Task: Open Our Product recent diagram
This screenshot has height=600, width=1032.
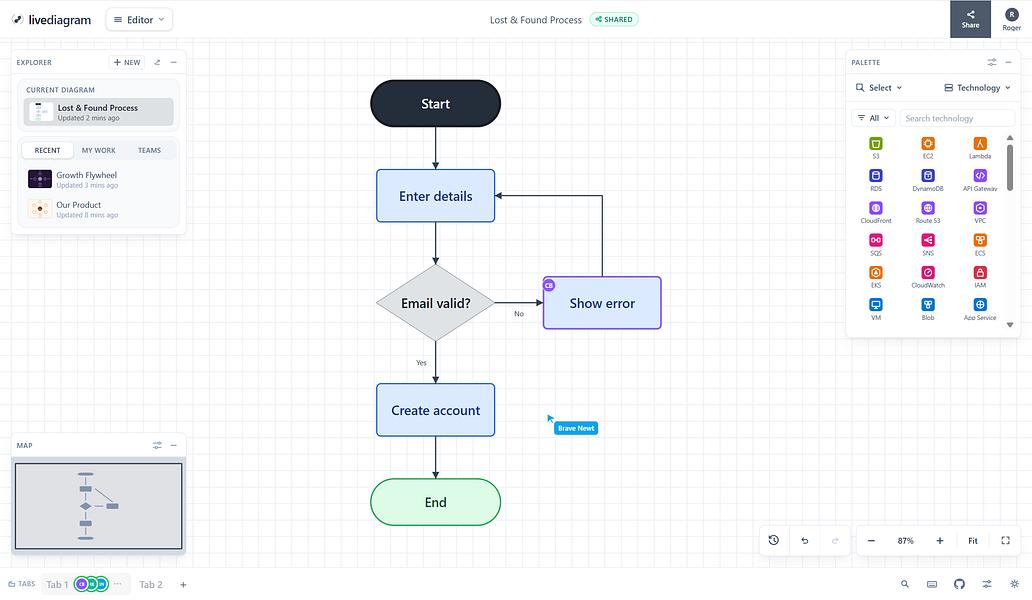Action: tap(99, 209)
